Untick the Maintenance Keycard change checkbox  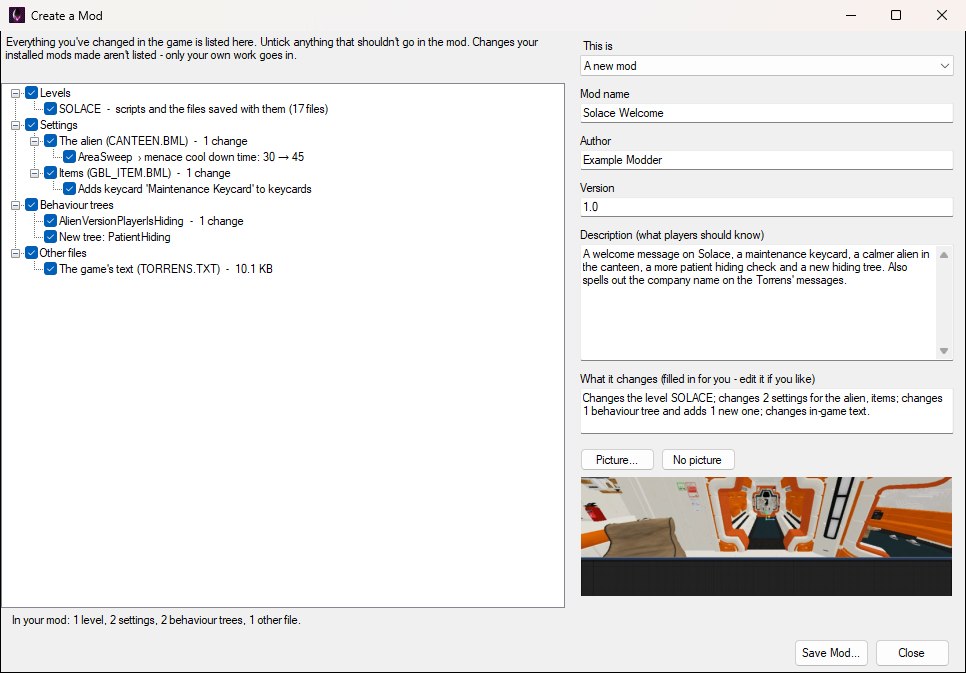(x=70, y=189)
